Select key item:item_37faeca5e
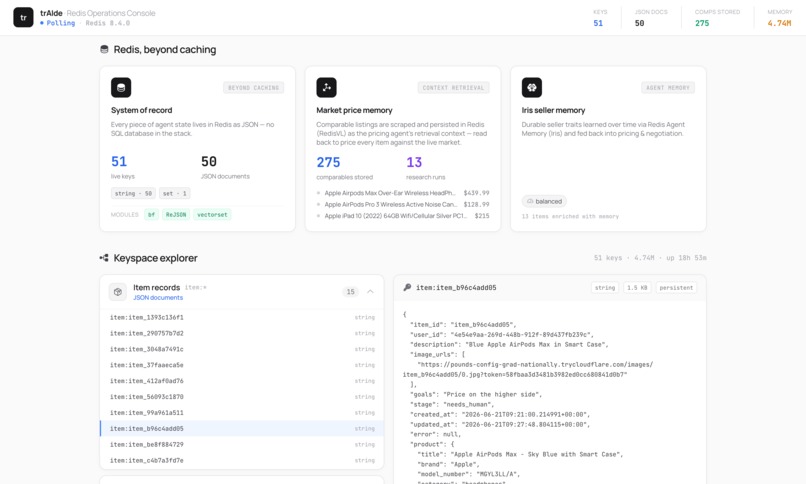The height and width of the screenshot is (484, 806). pyautogui.click(x=242, y=365)
